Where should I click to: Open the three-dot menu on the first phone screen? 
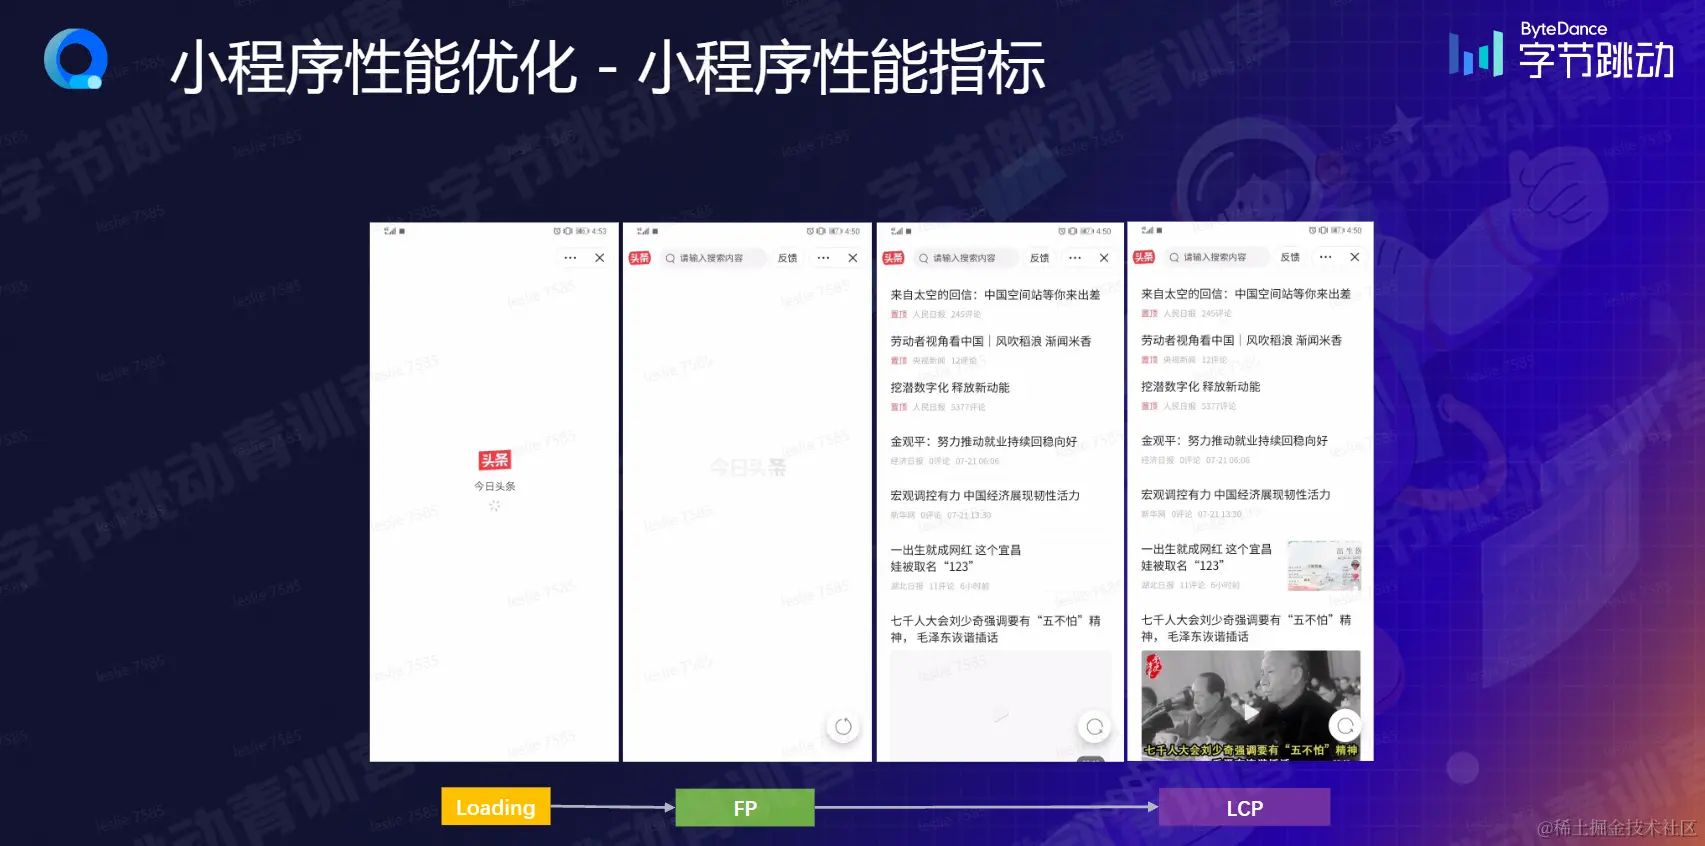point(570,258)
